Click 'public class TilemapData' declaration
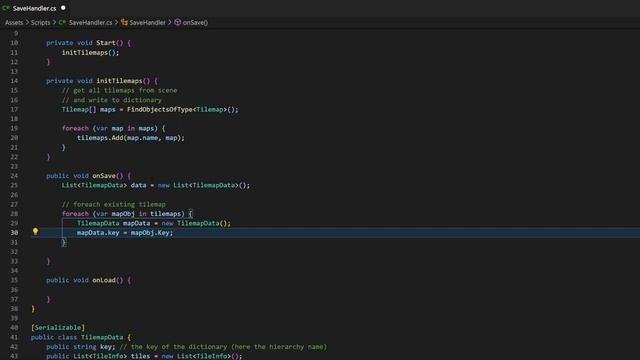The image size is (640, 360). [x=77, y=337]
